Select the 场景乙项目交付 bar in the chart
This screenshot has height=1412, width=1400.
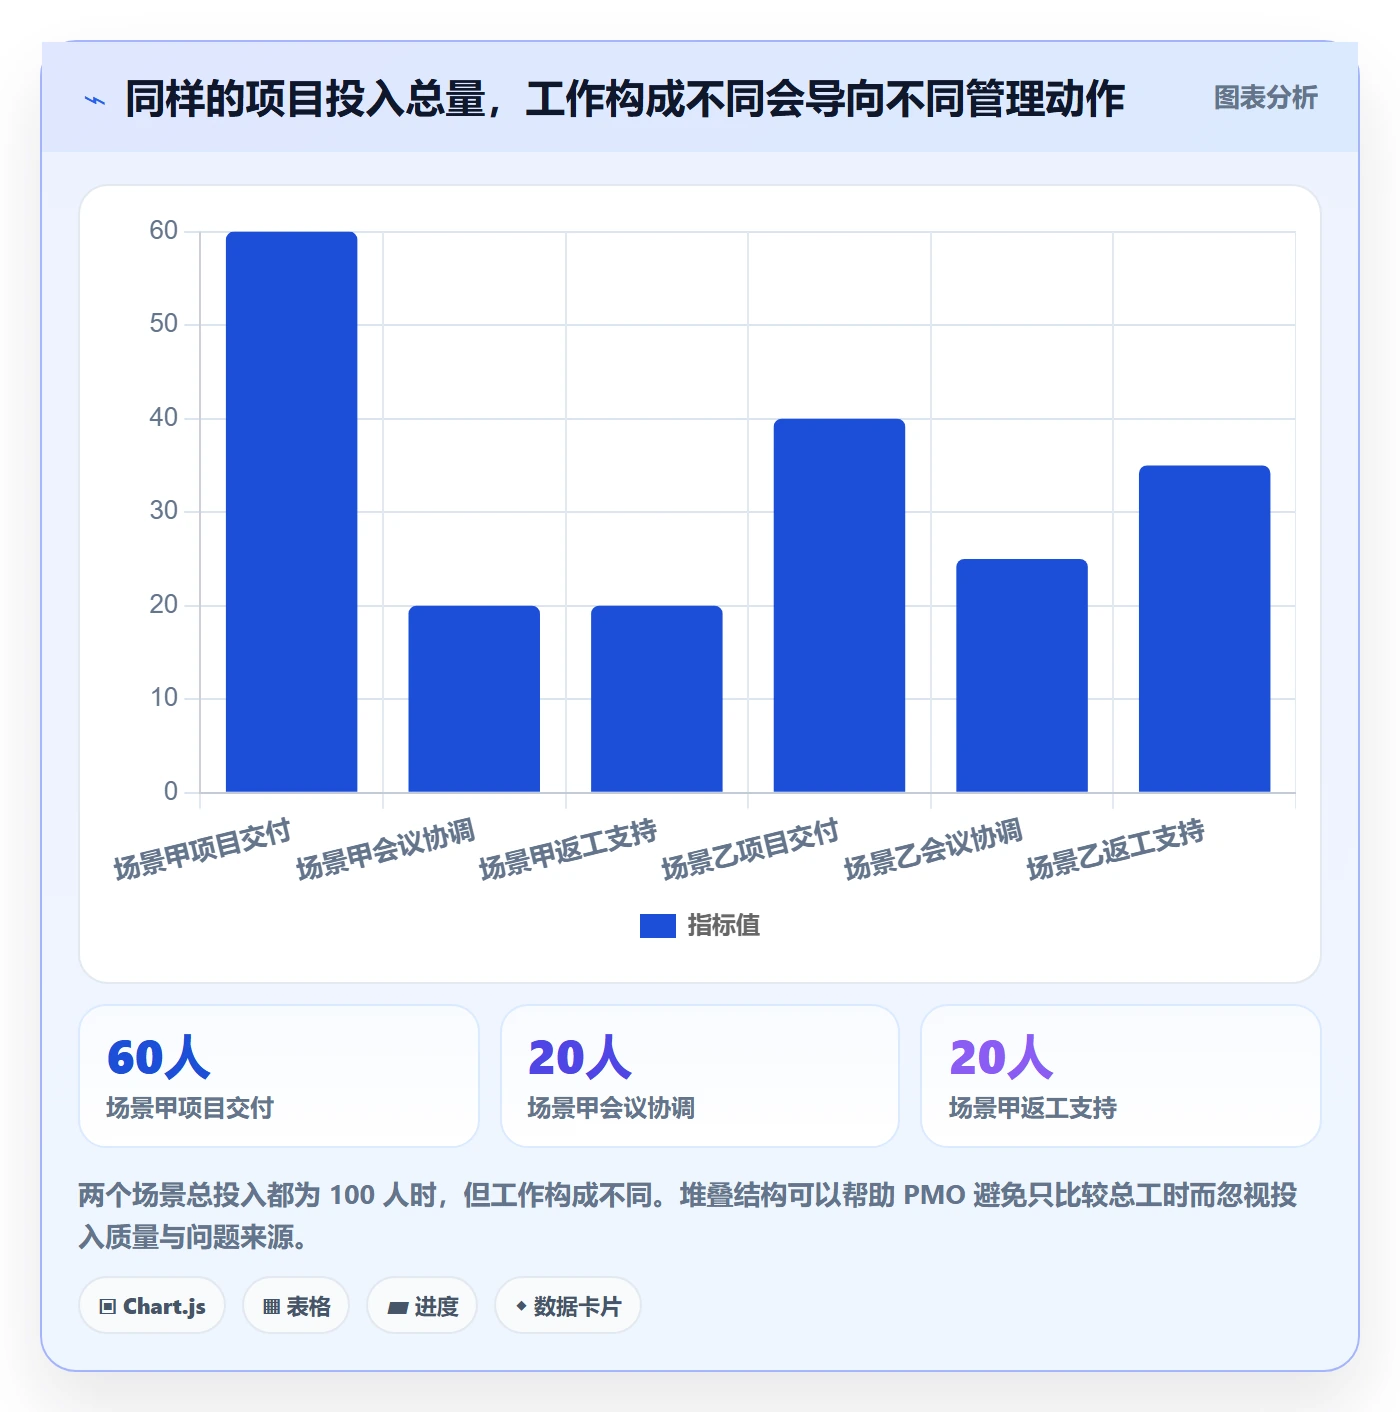point(839,606)
